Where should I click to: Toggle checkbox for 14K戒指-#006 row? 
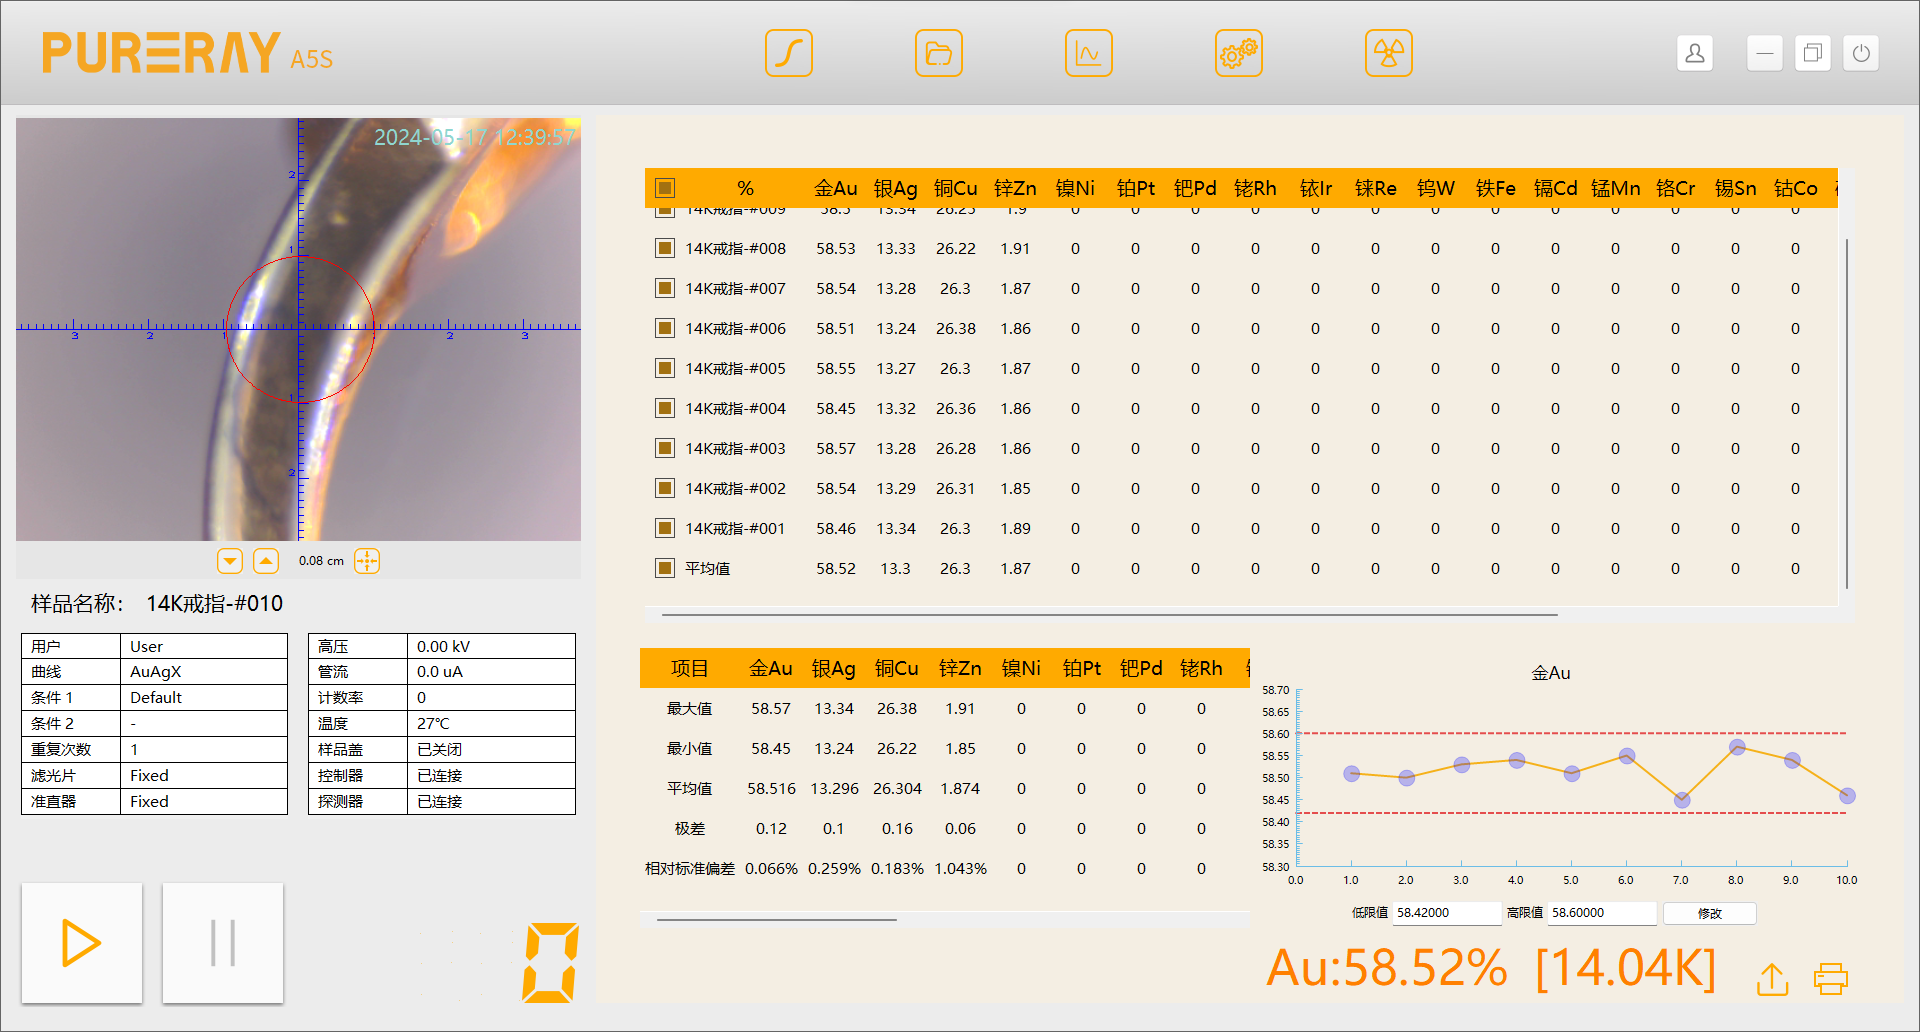point(665,328)
